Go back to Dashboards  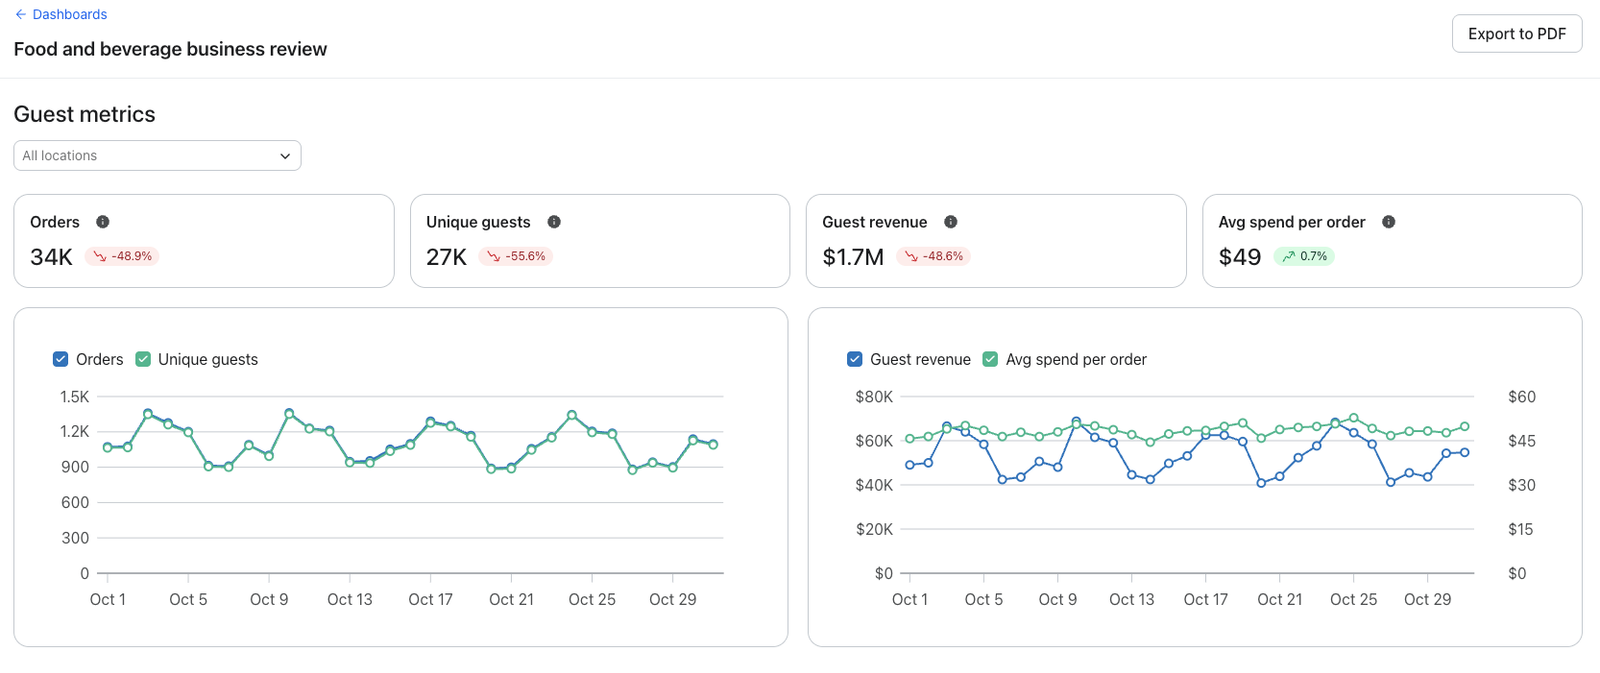tap(61, 14)
